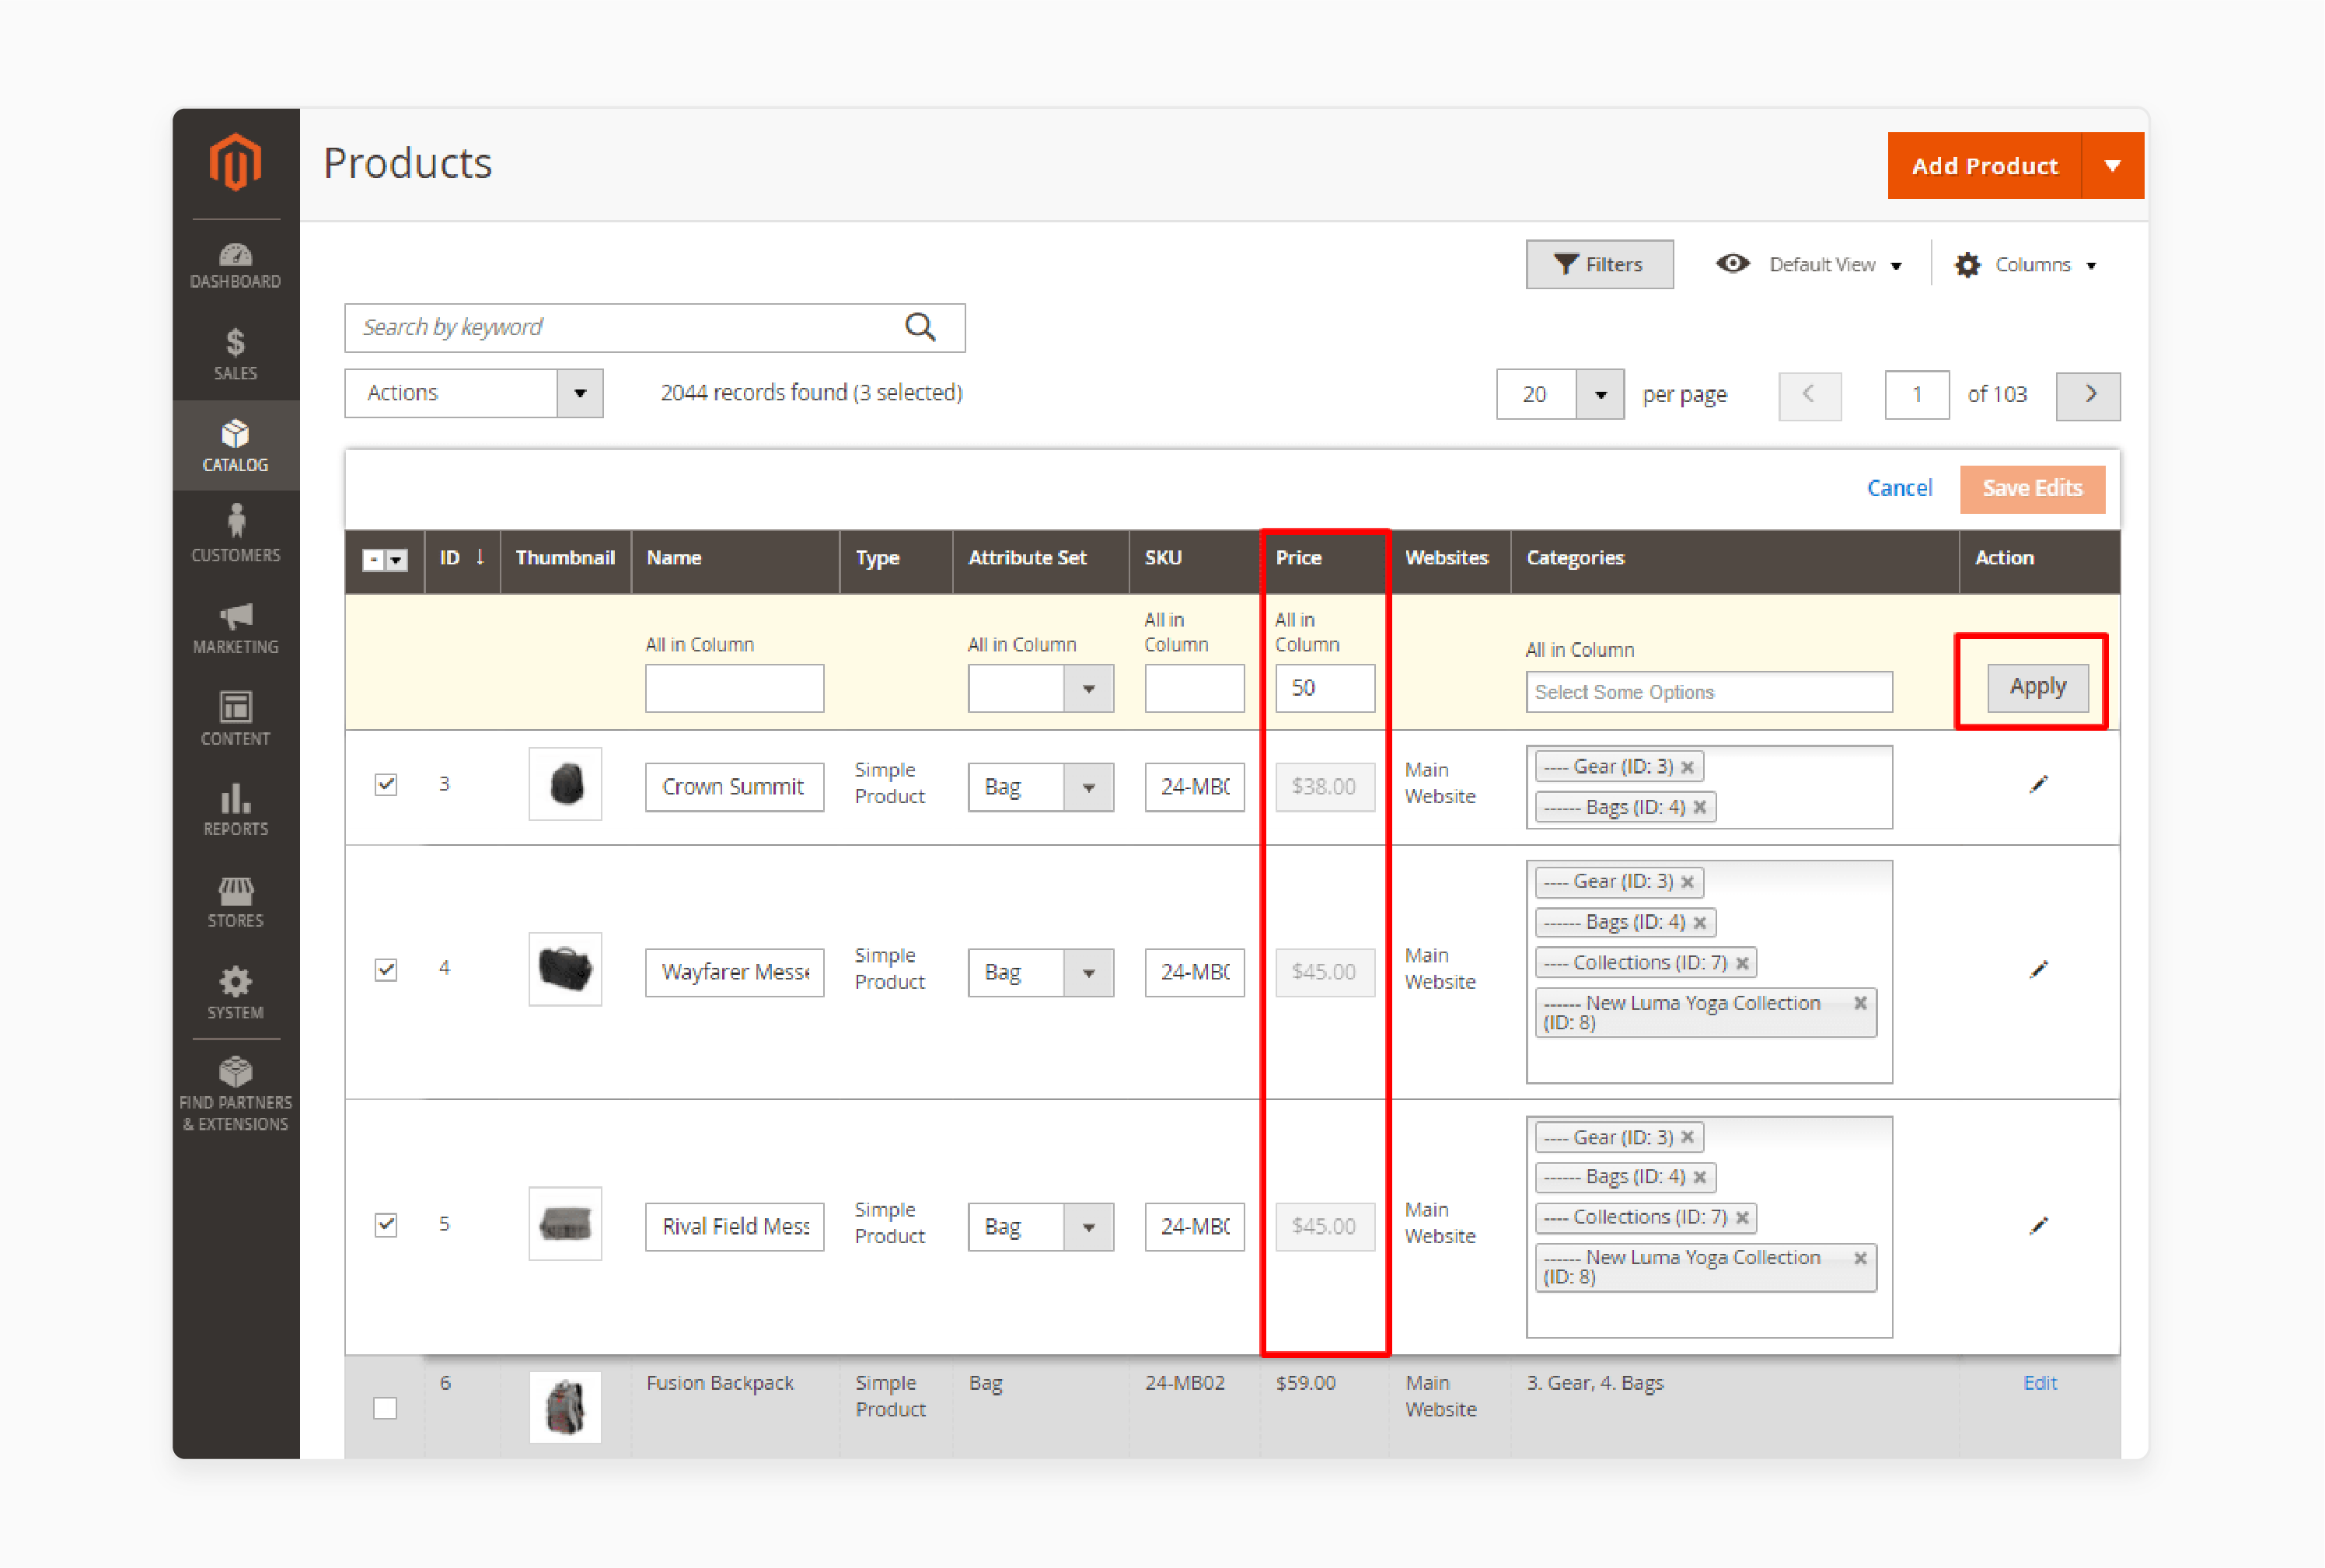The image size is (2325, 1568).
Task: Uncheck the checkbox for product ID 3
Action: click(x=386, y=784)
